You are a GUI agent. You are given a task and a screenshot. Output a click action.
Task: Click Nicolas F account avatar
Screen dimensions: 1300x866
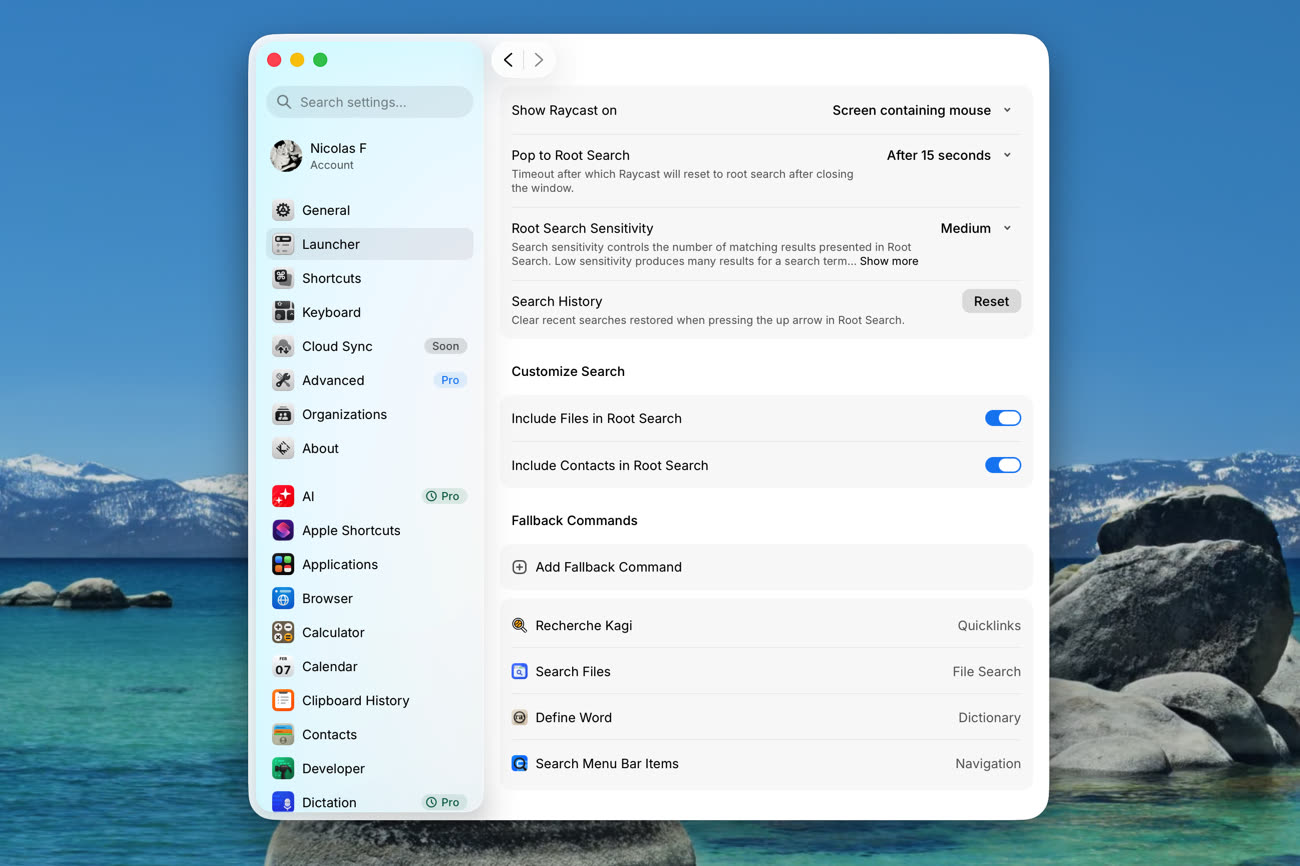286,155
